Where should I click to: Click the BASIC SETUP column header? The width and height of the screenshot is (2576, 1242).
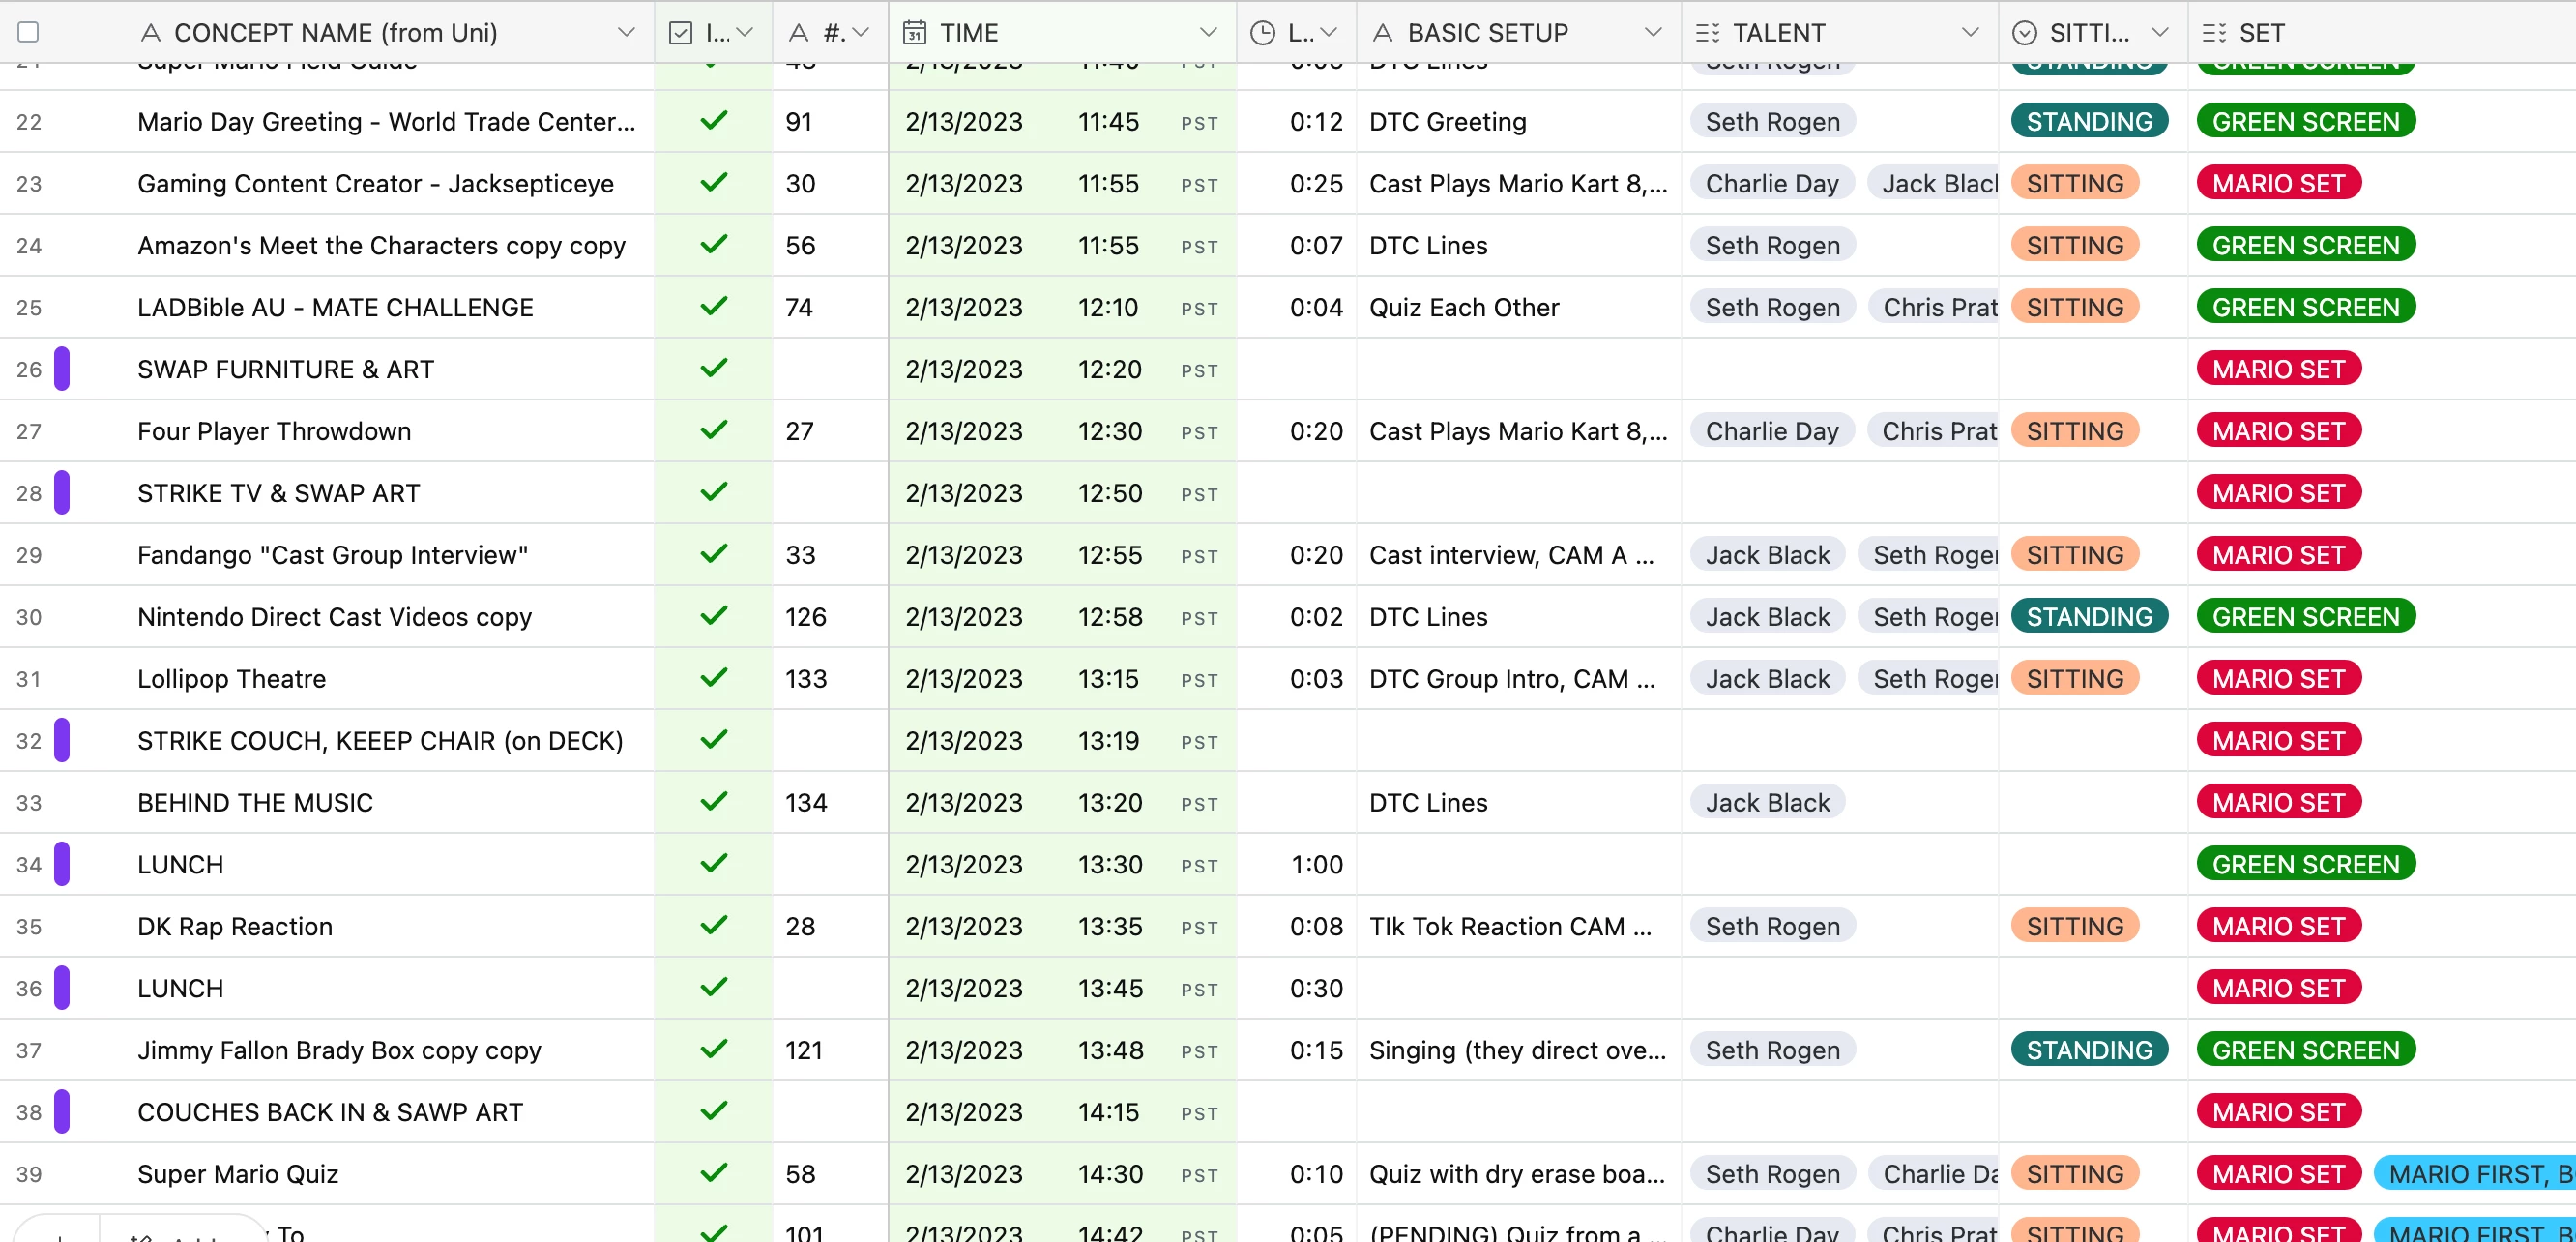click(1487, 33)
